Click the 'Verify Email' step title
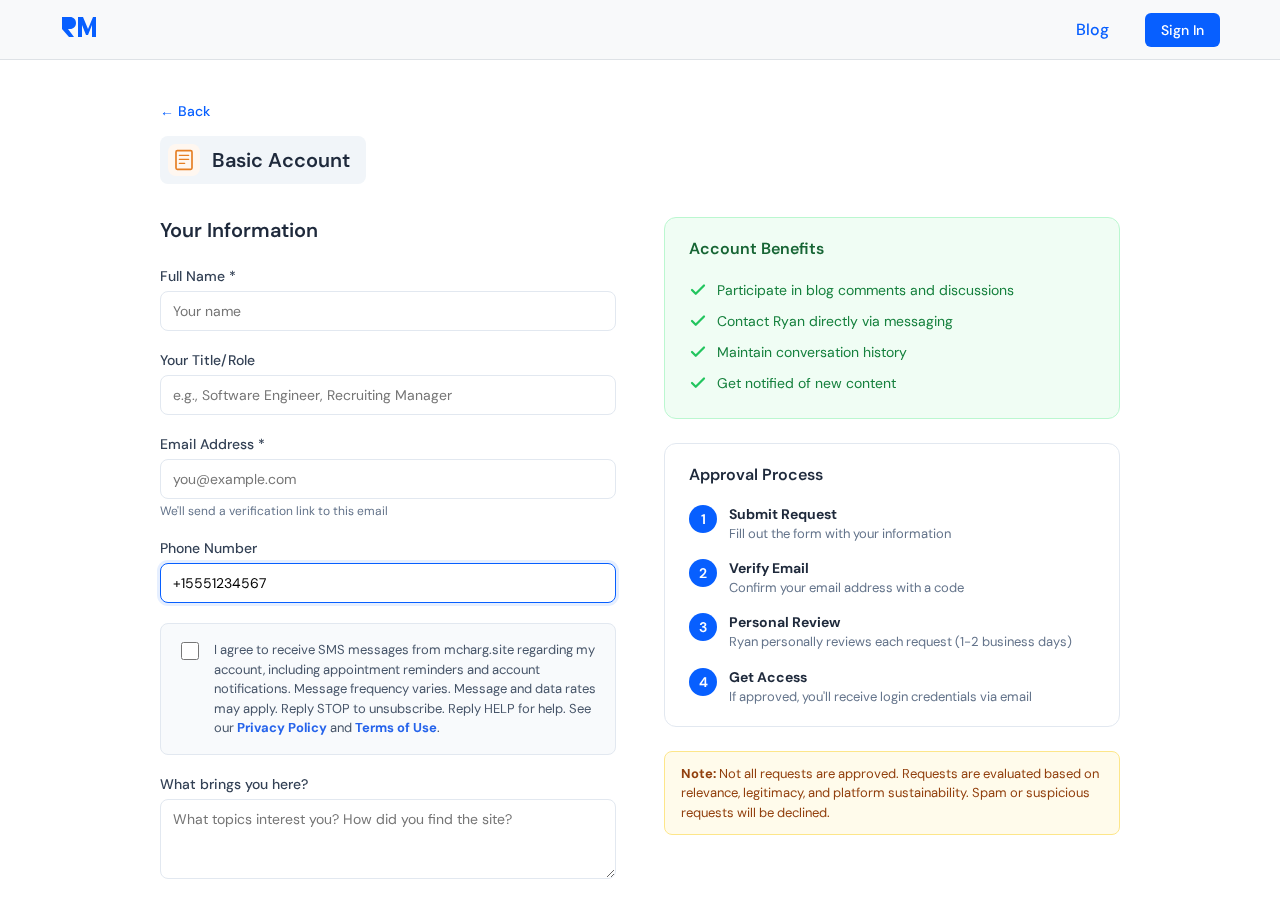 point(769,568)
